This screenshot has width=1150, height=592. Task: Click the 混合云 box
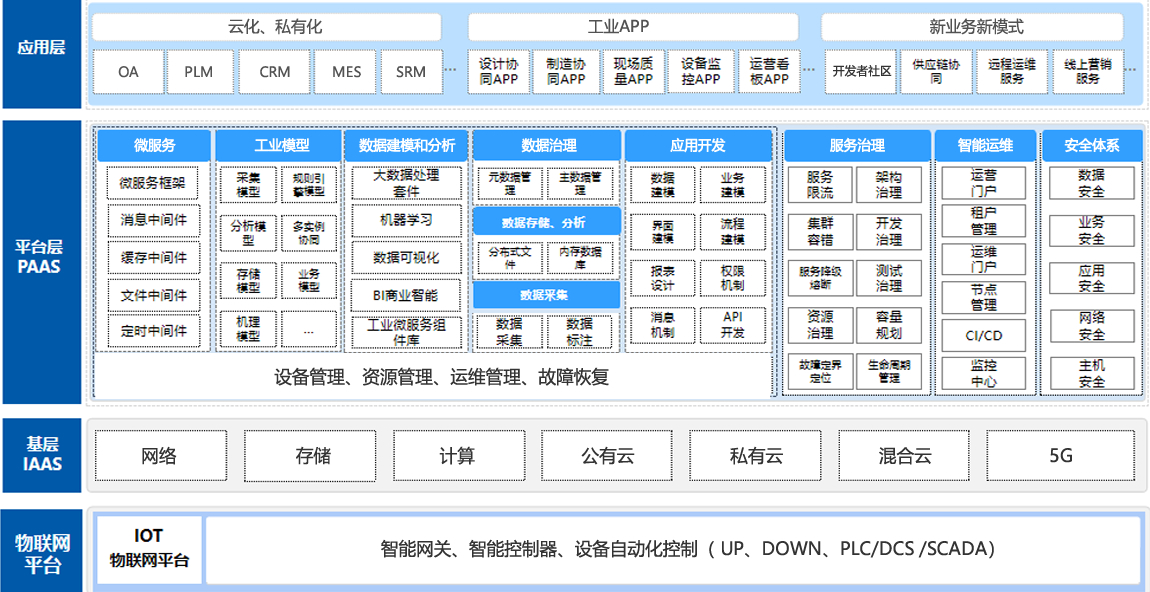click(x=905, y=456)
